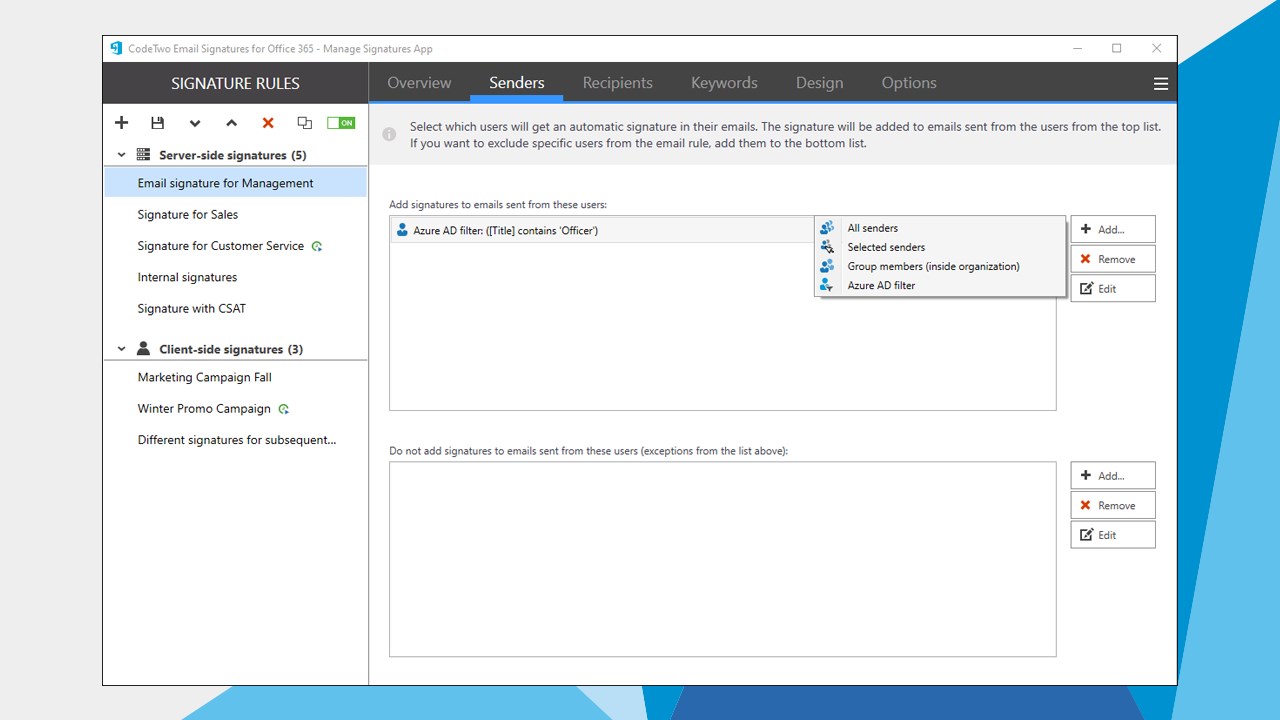Add a new signature rule with the plus icon
Screen dimensions: 1280x720
121,123
